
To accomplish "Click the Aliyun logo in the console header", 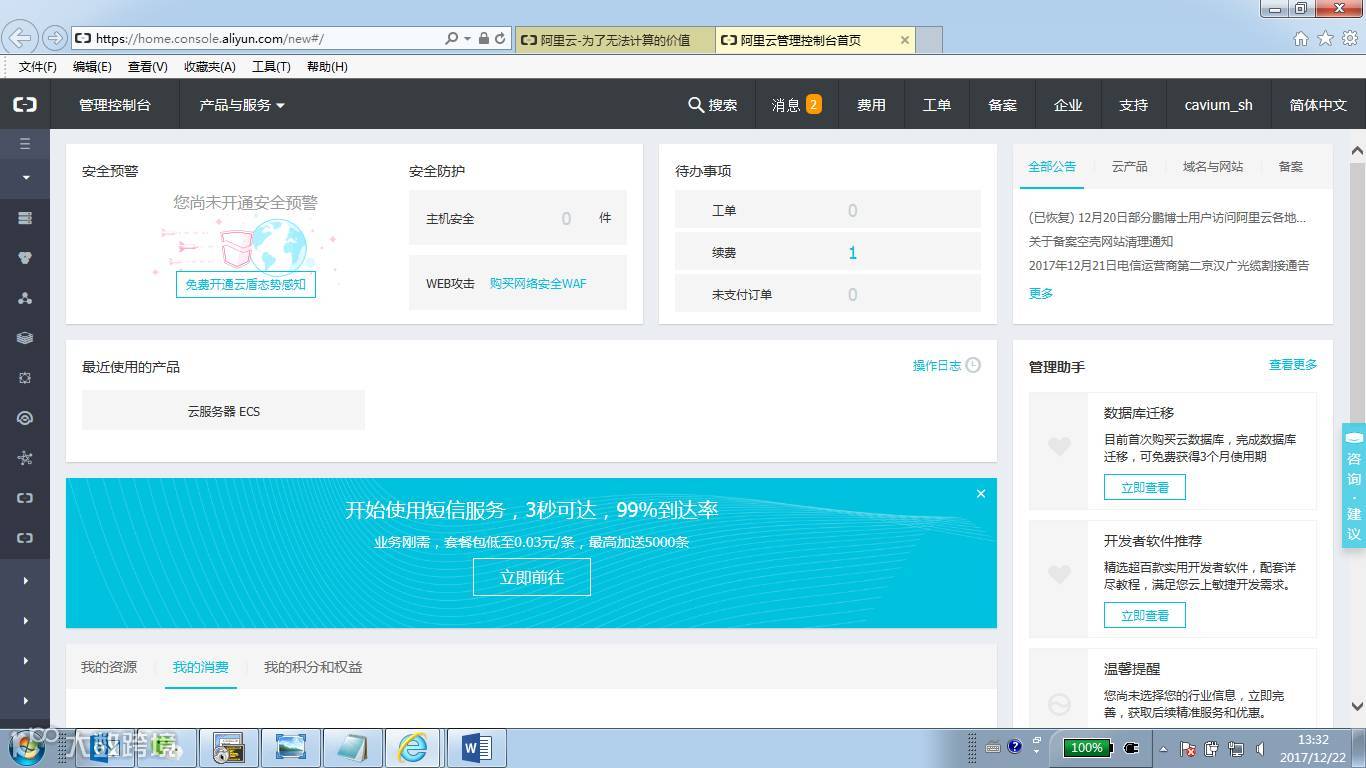I will 25,104.
